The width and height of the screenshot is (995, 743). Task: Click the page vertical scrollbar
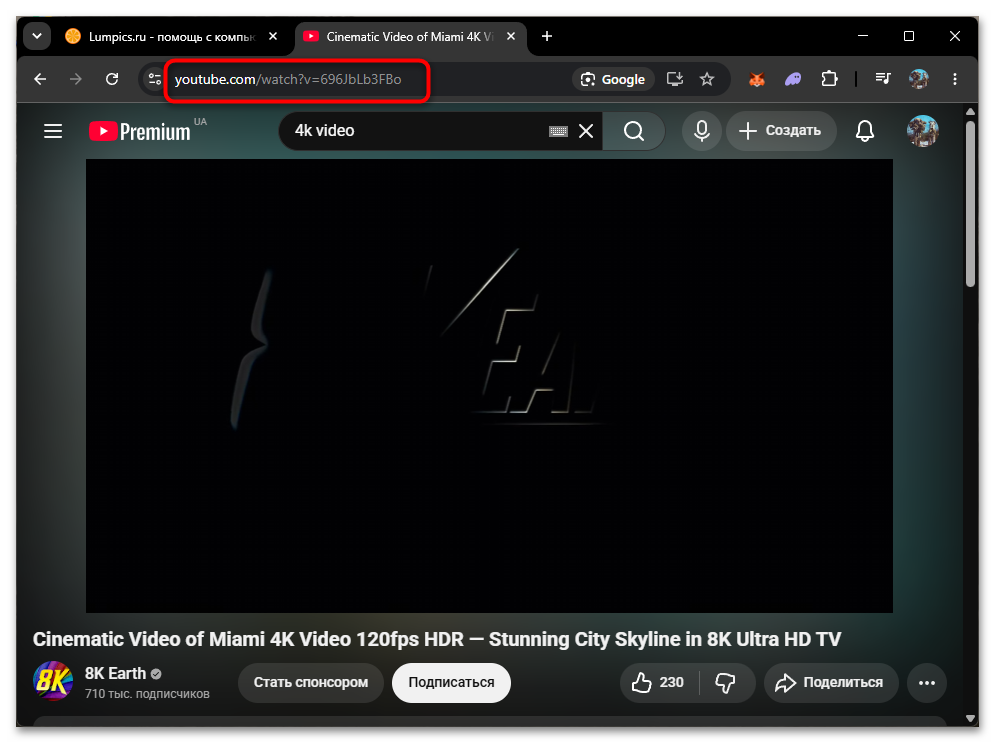(970, 204)
